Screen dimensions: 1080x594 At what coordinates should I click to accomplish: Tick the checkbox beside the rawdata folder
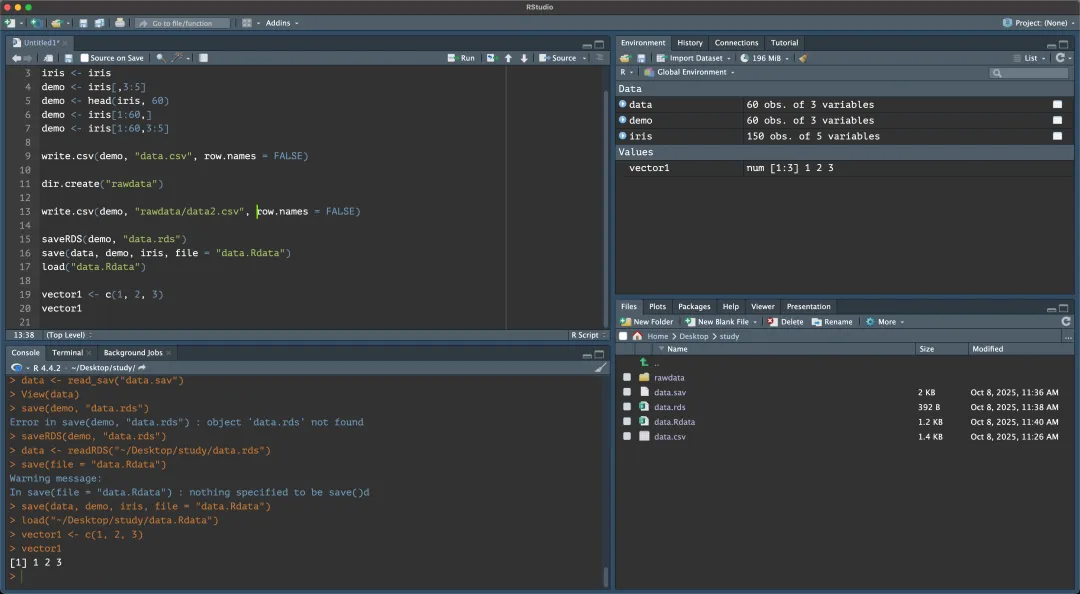[627, 377]
